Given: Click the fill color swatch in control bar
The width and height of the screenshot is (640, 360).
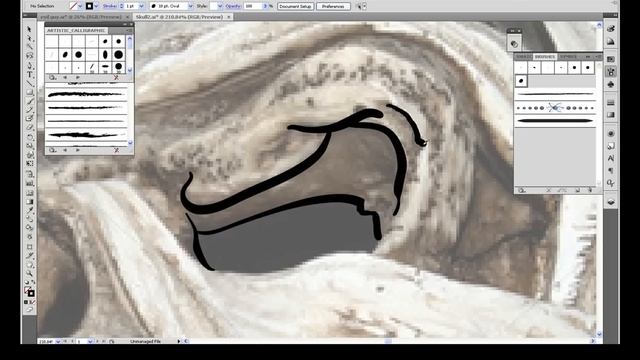Looking at the screenshot, I should click(73, 6).
